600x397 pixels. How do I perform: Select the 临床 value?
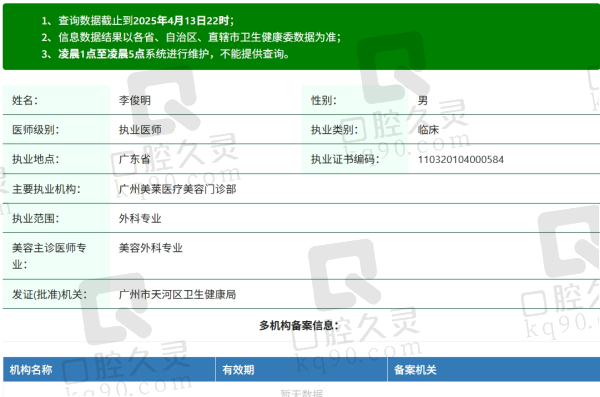click(428, 130)
